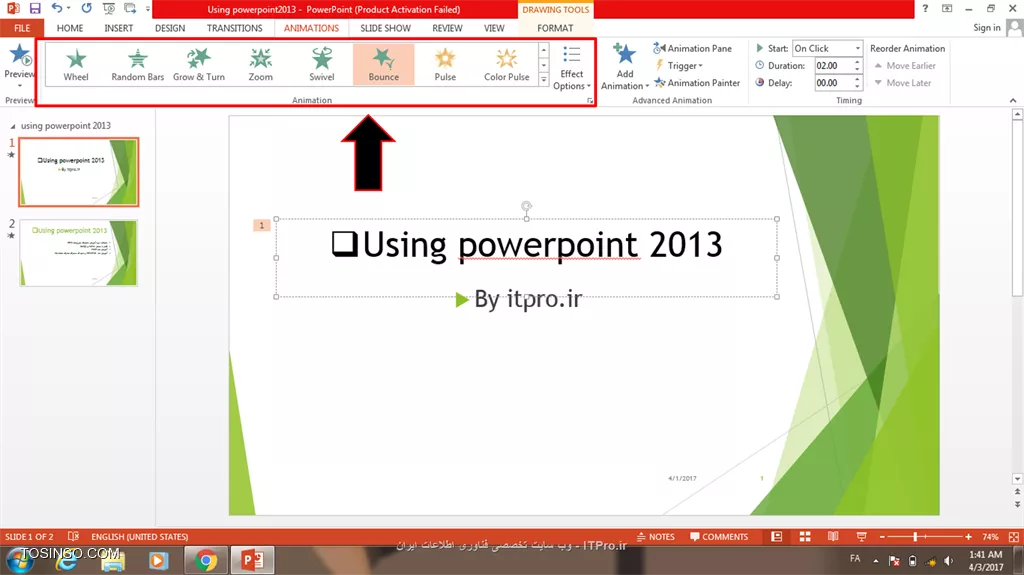The image size is (1024, 575).
Task: Click the 74% zoom level
Action: tap(990, 536)
